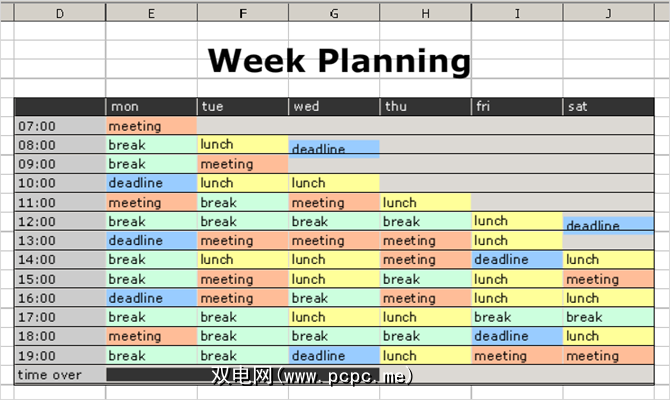Select the 07:00 time label cell
Screen dimensions: 670x400
pyautogui.click(x=60, y=126)
